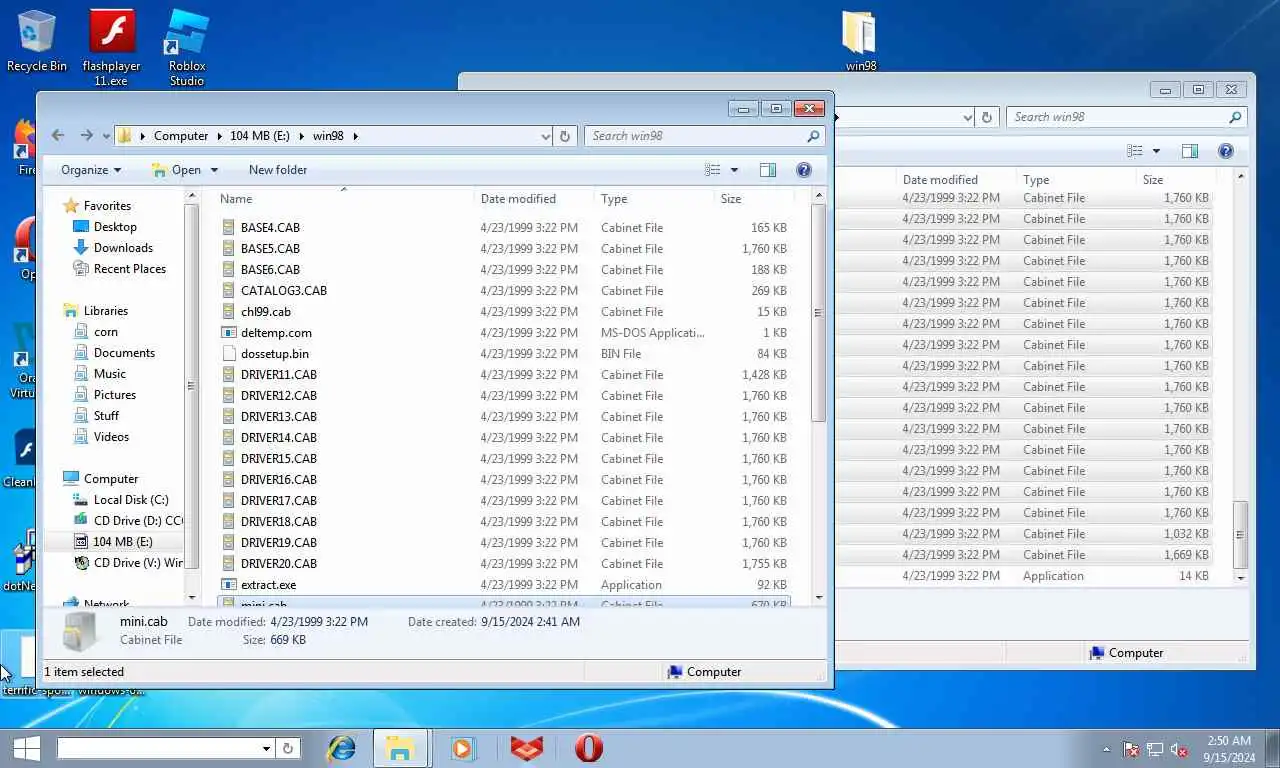Click the Back arrow in the front Explorer window
The image size is (1280, 768).
58,136
